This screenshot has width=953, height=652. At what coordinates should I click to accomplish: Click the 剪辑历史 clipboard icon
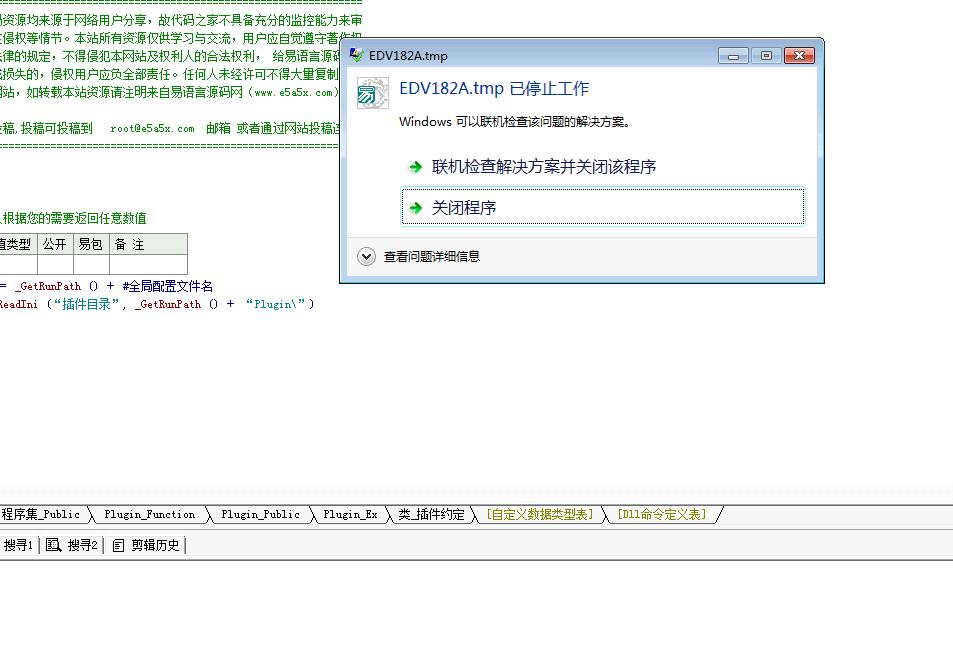(x=119, y=546)
